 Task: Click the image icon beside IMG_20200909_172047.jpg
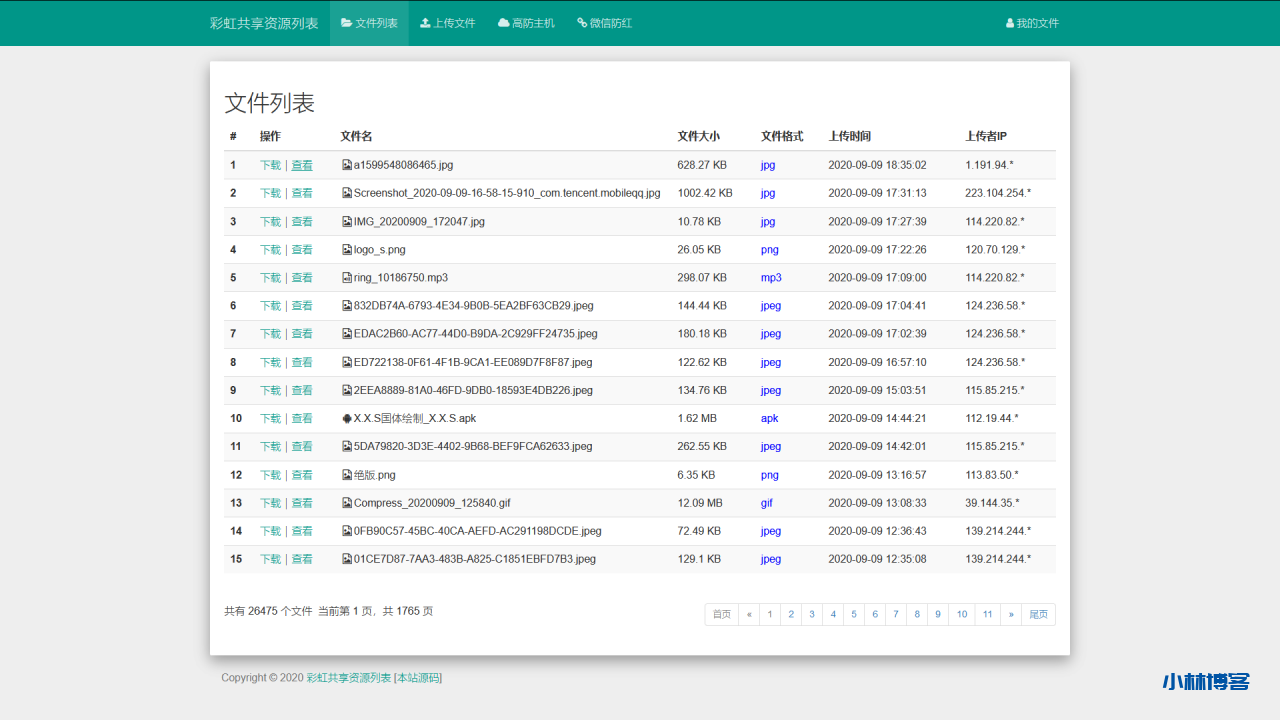[x=347, y=222]
